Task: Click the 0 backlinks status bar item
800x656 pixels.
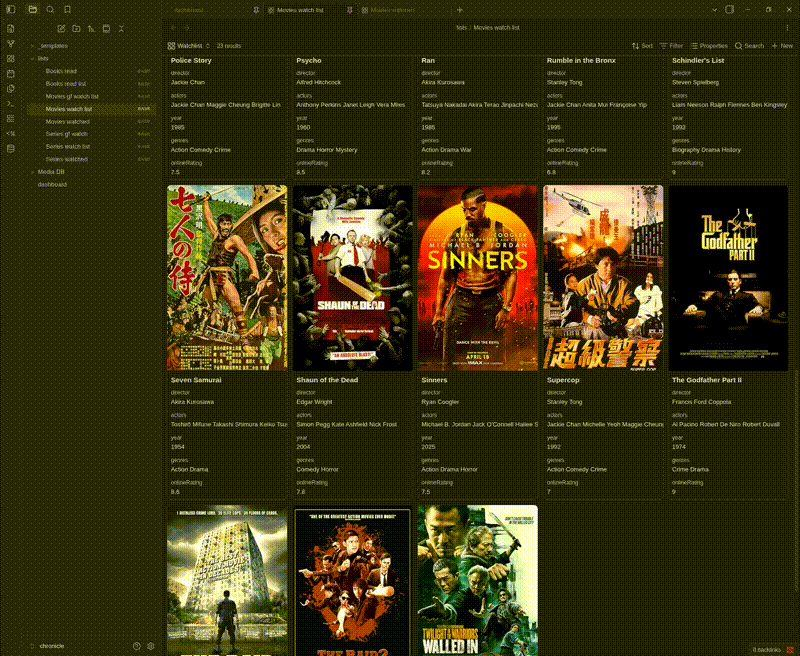Action: click(766, 650)
